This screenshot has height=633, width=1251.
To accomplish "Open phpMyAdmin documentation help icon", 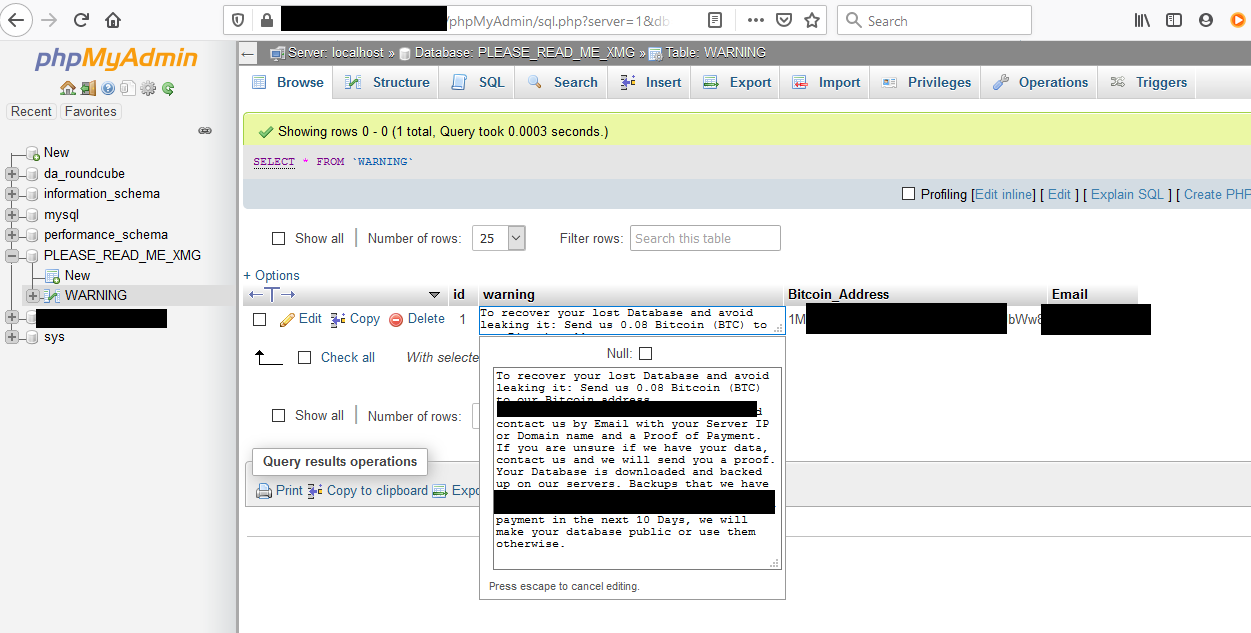I will (x=108, y=88).
